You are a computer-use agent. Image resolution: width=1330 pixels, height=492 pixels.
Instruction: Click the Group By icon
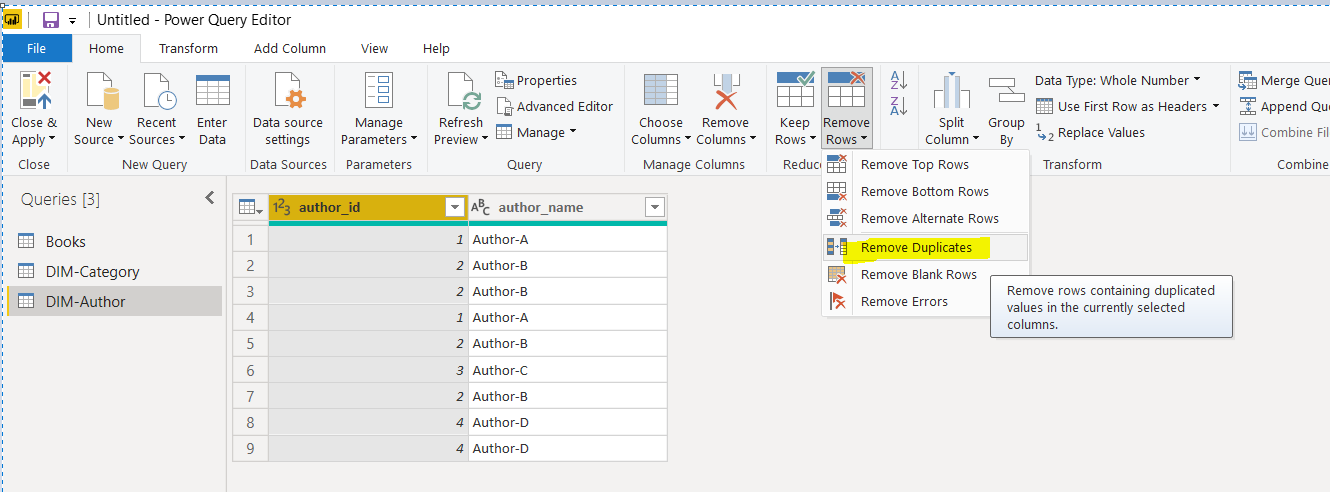tap(1006, 91)
